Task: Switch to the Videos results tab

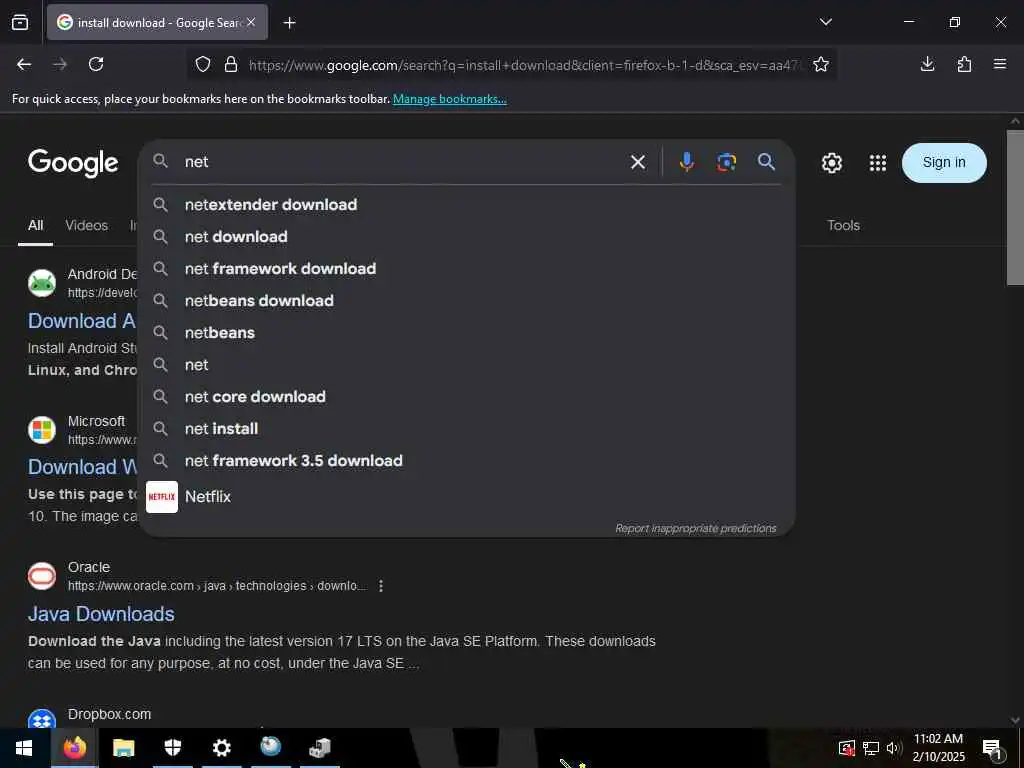Action: pyautogui.click(x=86, y=225)
